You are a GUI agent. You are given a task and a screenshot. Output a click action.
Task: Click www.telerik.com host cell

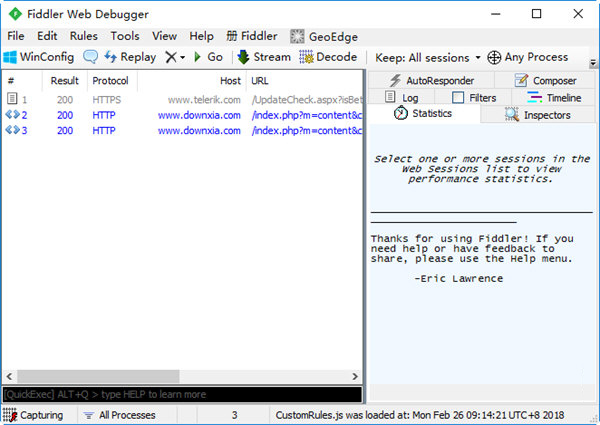point(204,100)
